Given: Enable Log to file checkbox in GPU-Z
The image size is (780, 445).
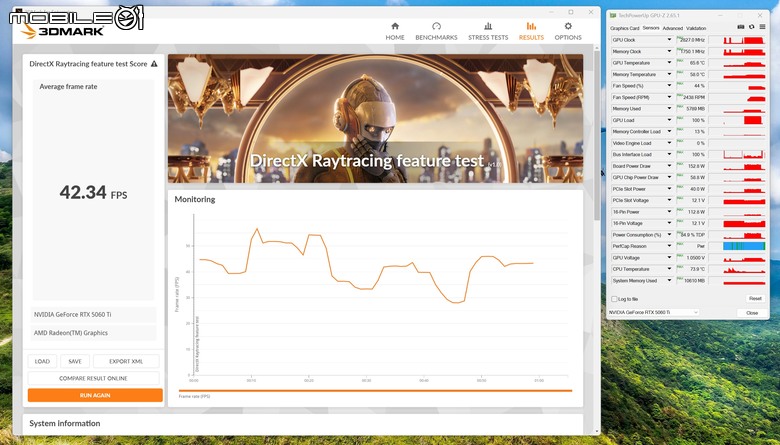Looking at the screenshot, I should point(614,299).
